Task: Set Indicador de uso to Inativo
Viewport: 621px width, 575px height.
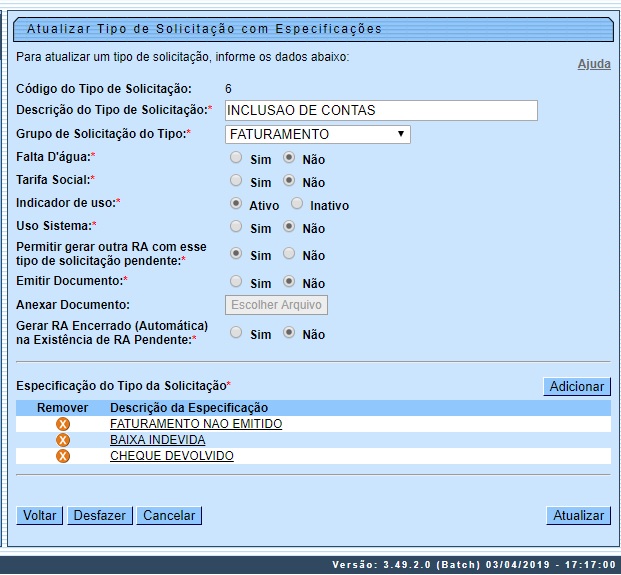Action: tap(297, 204)
